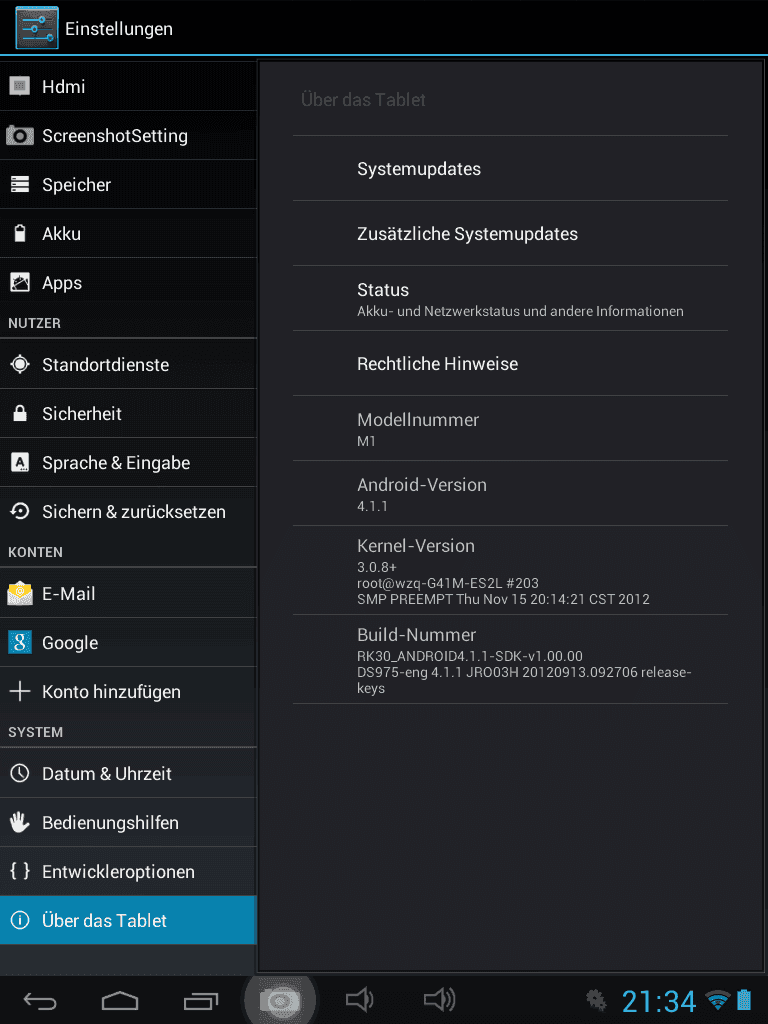This screenshot has width=768, height=1024.
Task: Tap the Sichern & zurücksetzen restore icon
Action: 20,511
